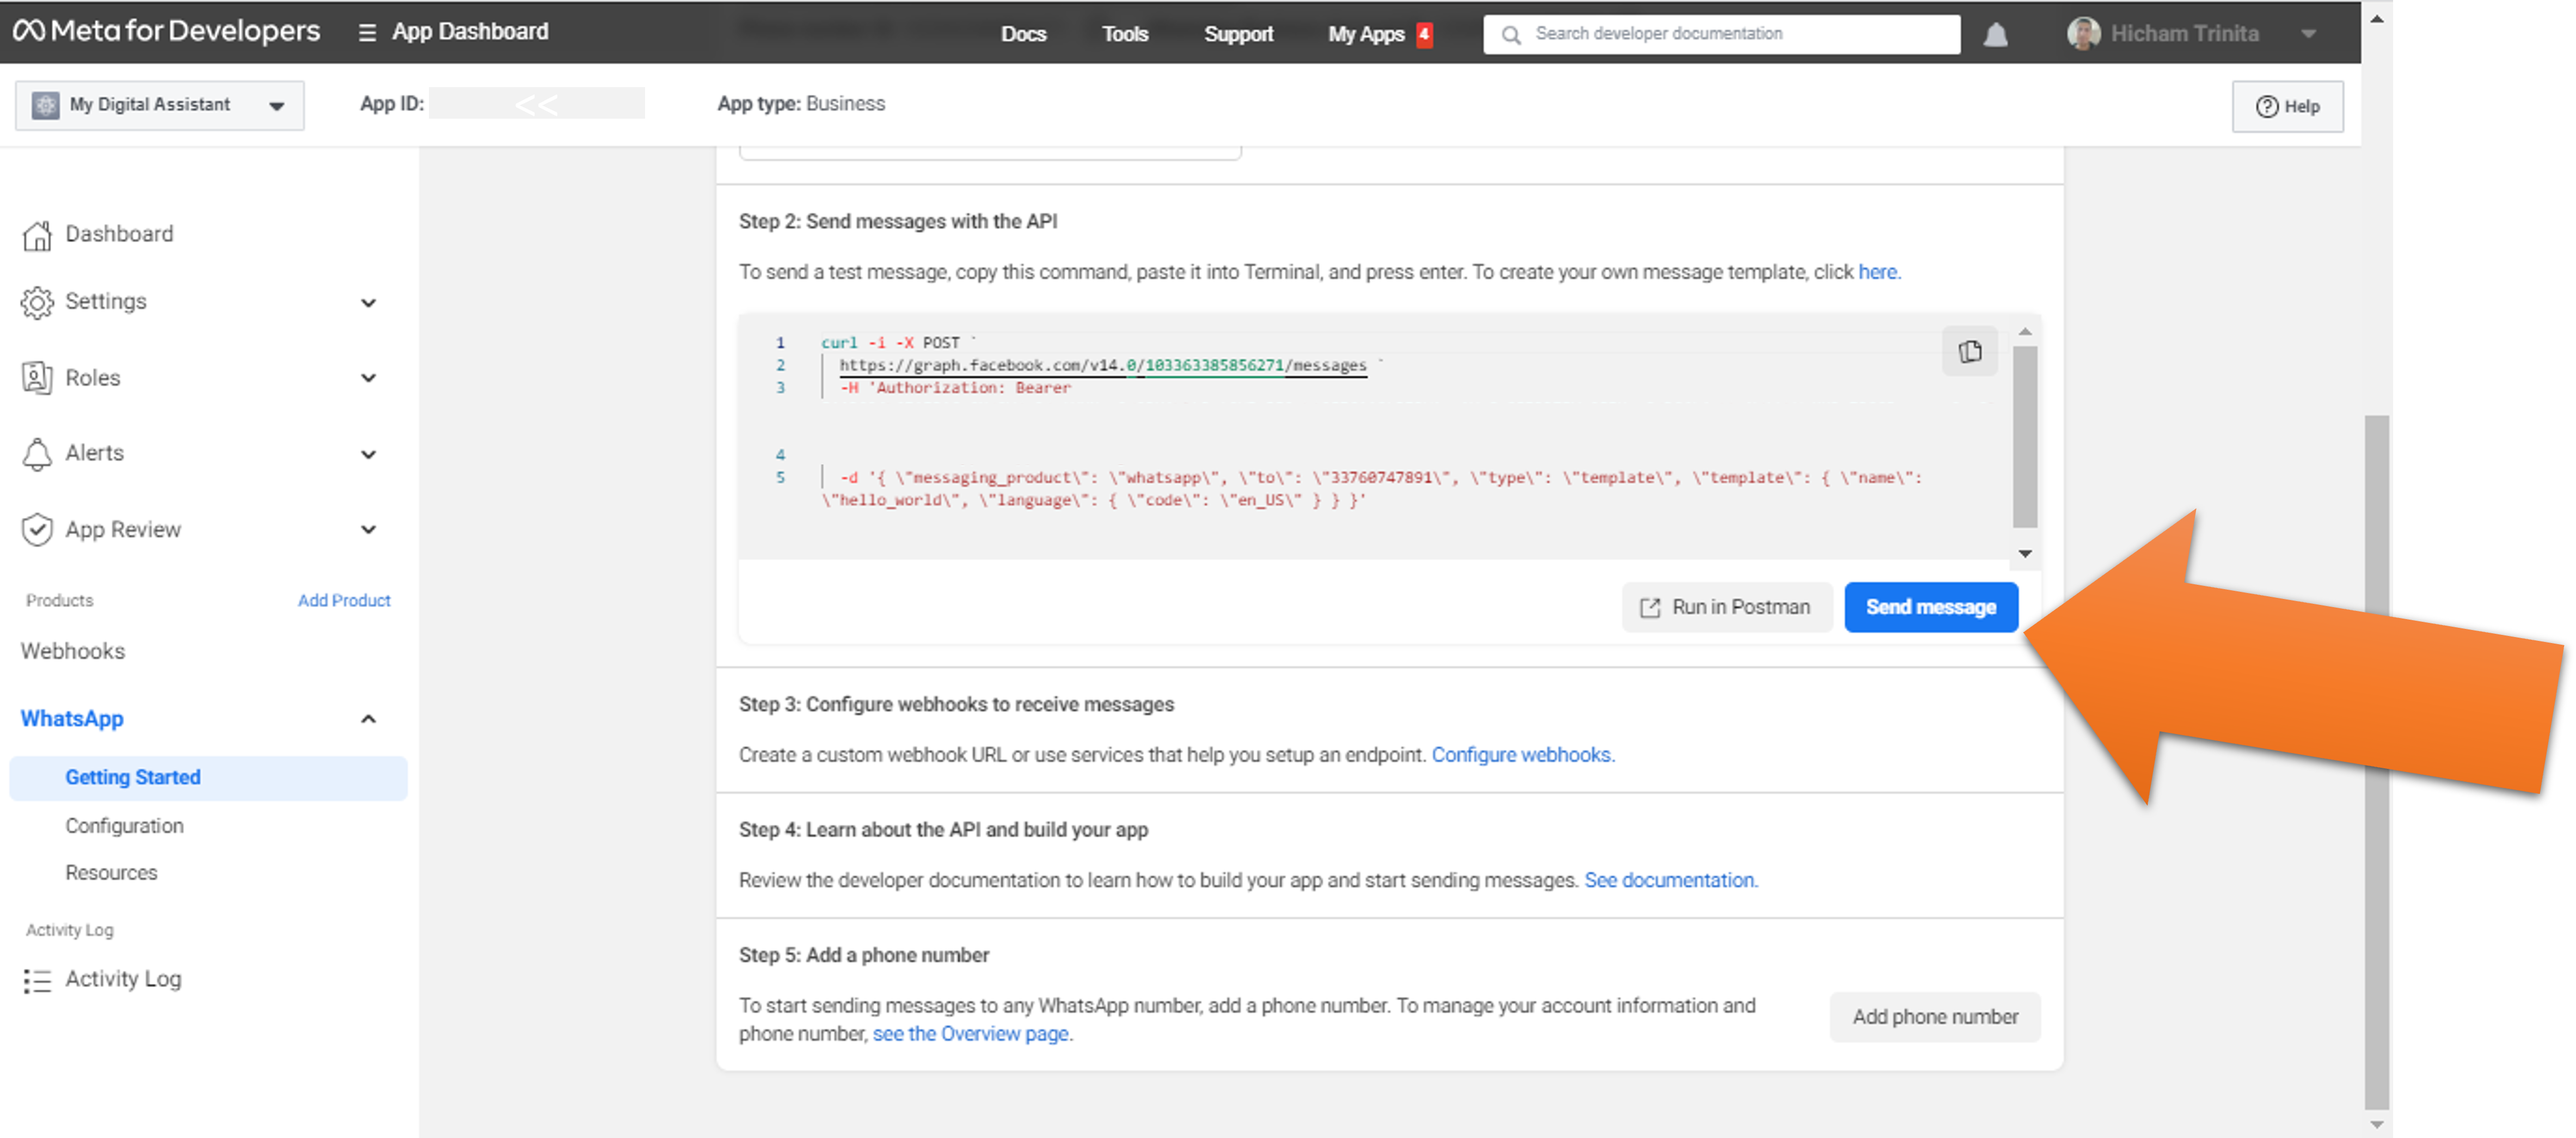
Task: Click the Roles person icon
Action: pyautogui.click(x=37, y=378)
